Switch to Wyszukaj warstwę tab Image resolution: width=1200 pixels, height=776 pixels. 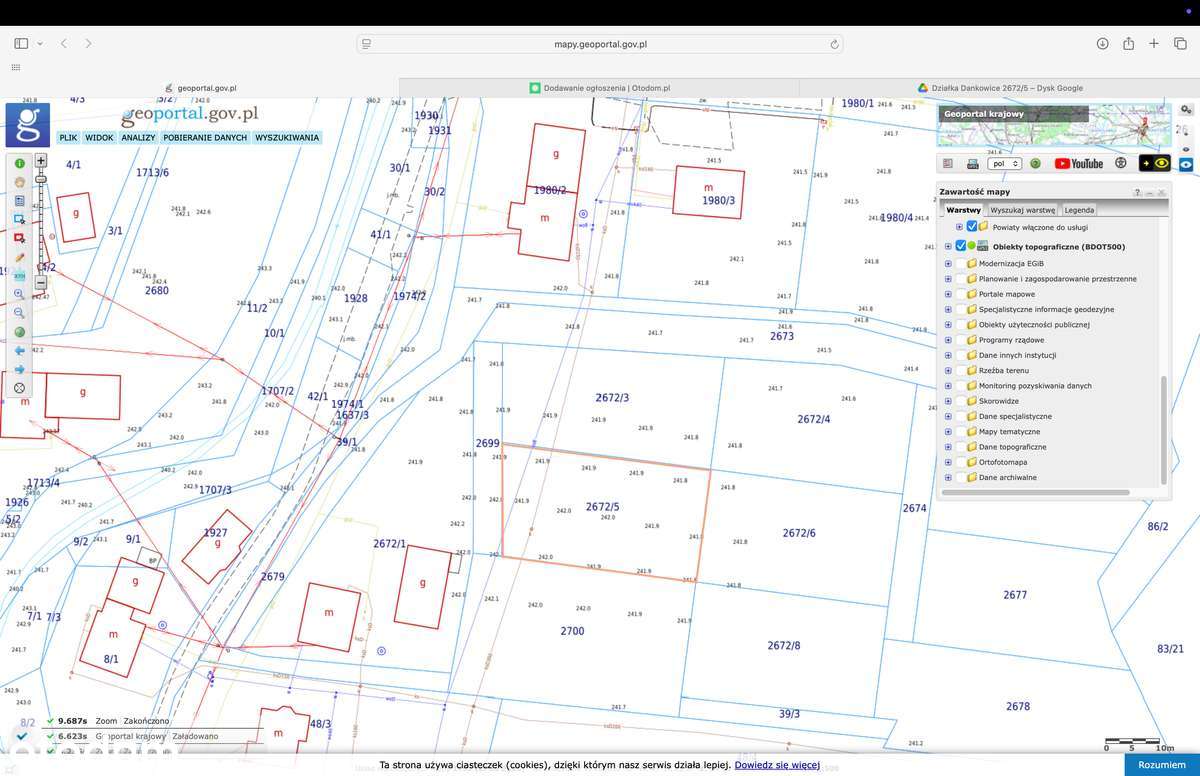point(1023,210)
